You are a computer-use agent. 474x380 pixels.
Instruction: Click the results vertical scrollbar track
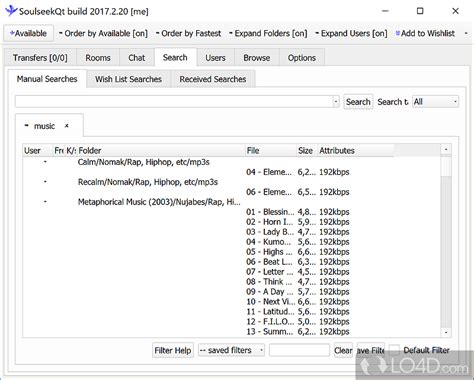coord(446,252)
